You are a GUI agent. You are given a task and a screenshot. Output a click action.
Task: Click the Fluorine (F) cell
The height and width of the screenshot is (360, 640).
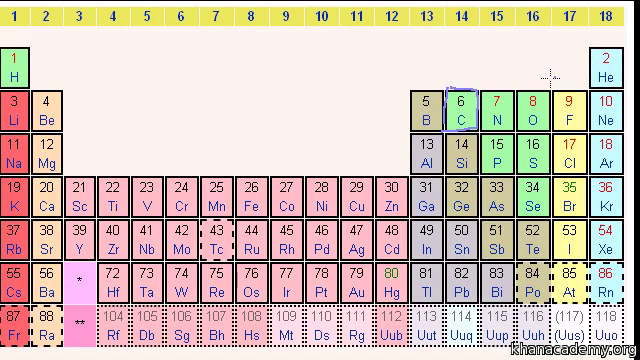[569, 111]
